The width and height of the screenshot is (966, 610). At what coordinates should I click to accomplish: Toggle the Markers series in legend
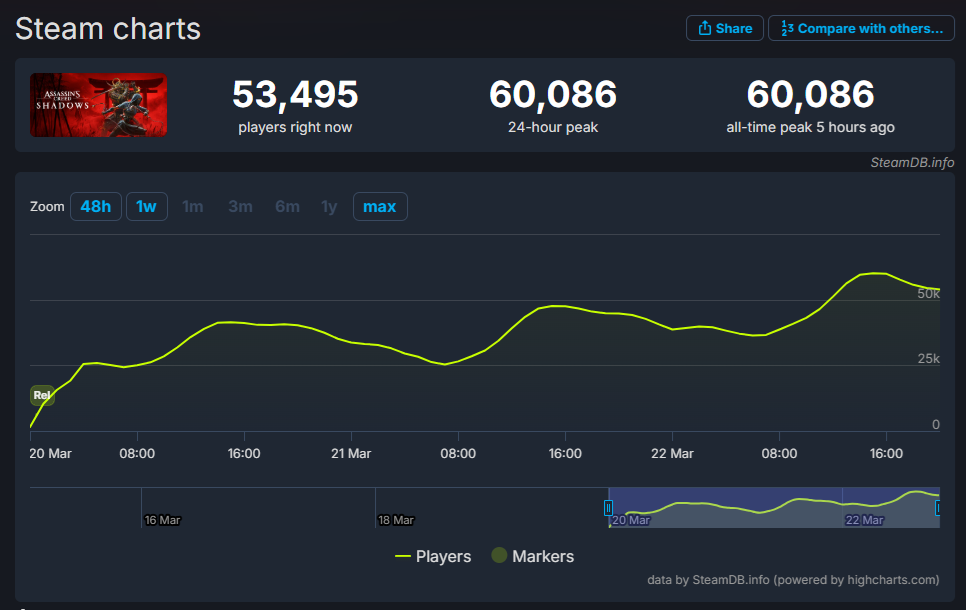[533, 556]
